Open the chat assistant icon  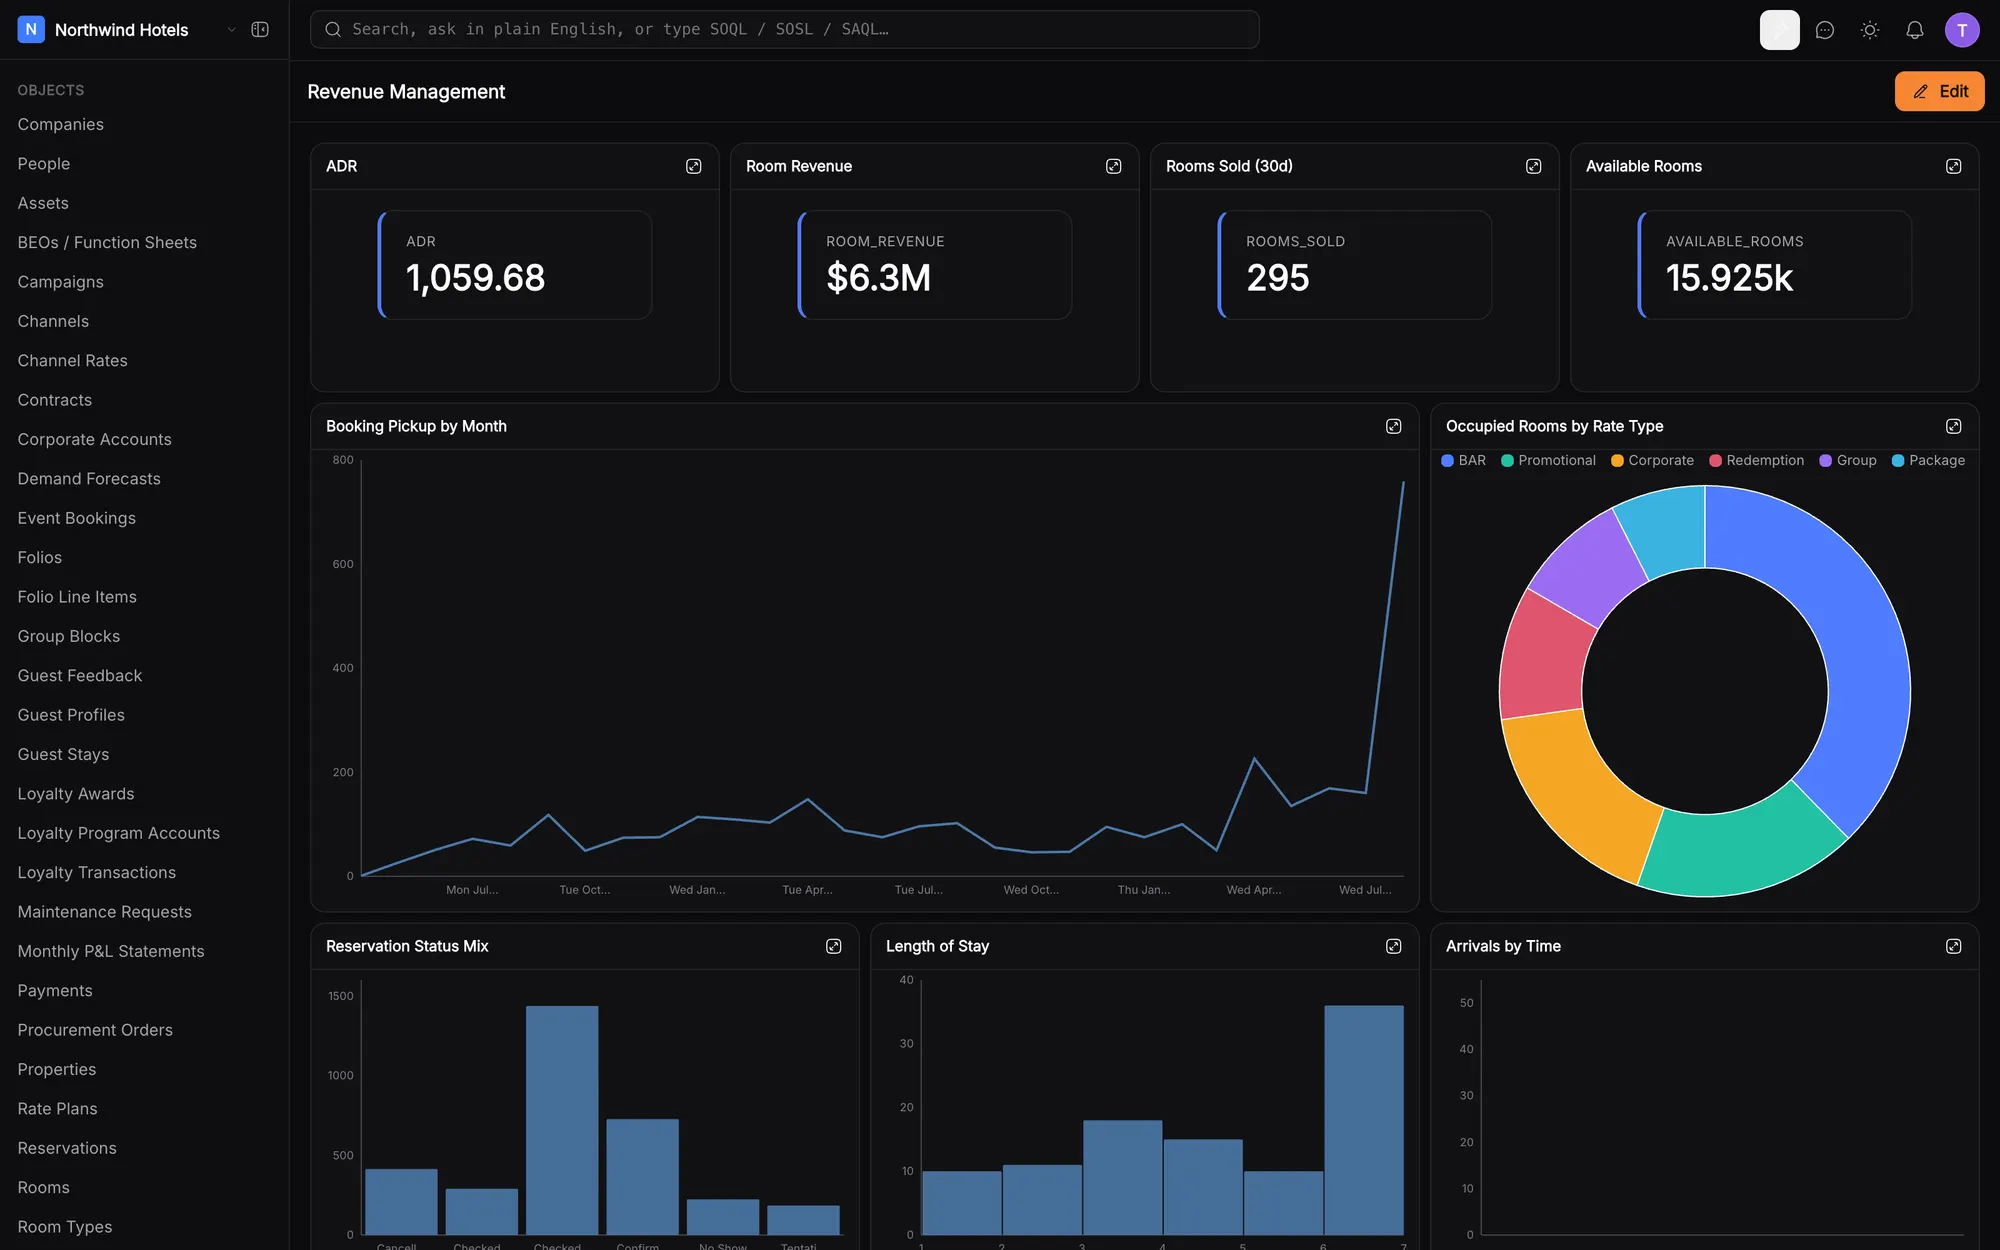pos(1825,30)
